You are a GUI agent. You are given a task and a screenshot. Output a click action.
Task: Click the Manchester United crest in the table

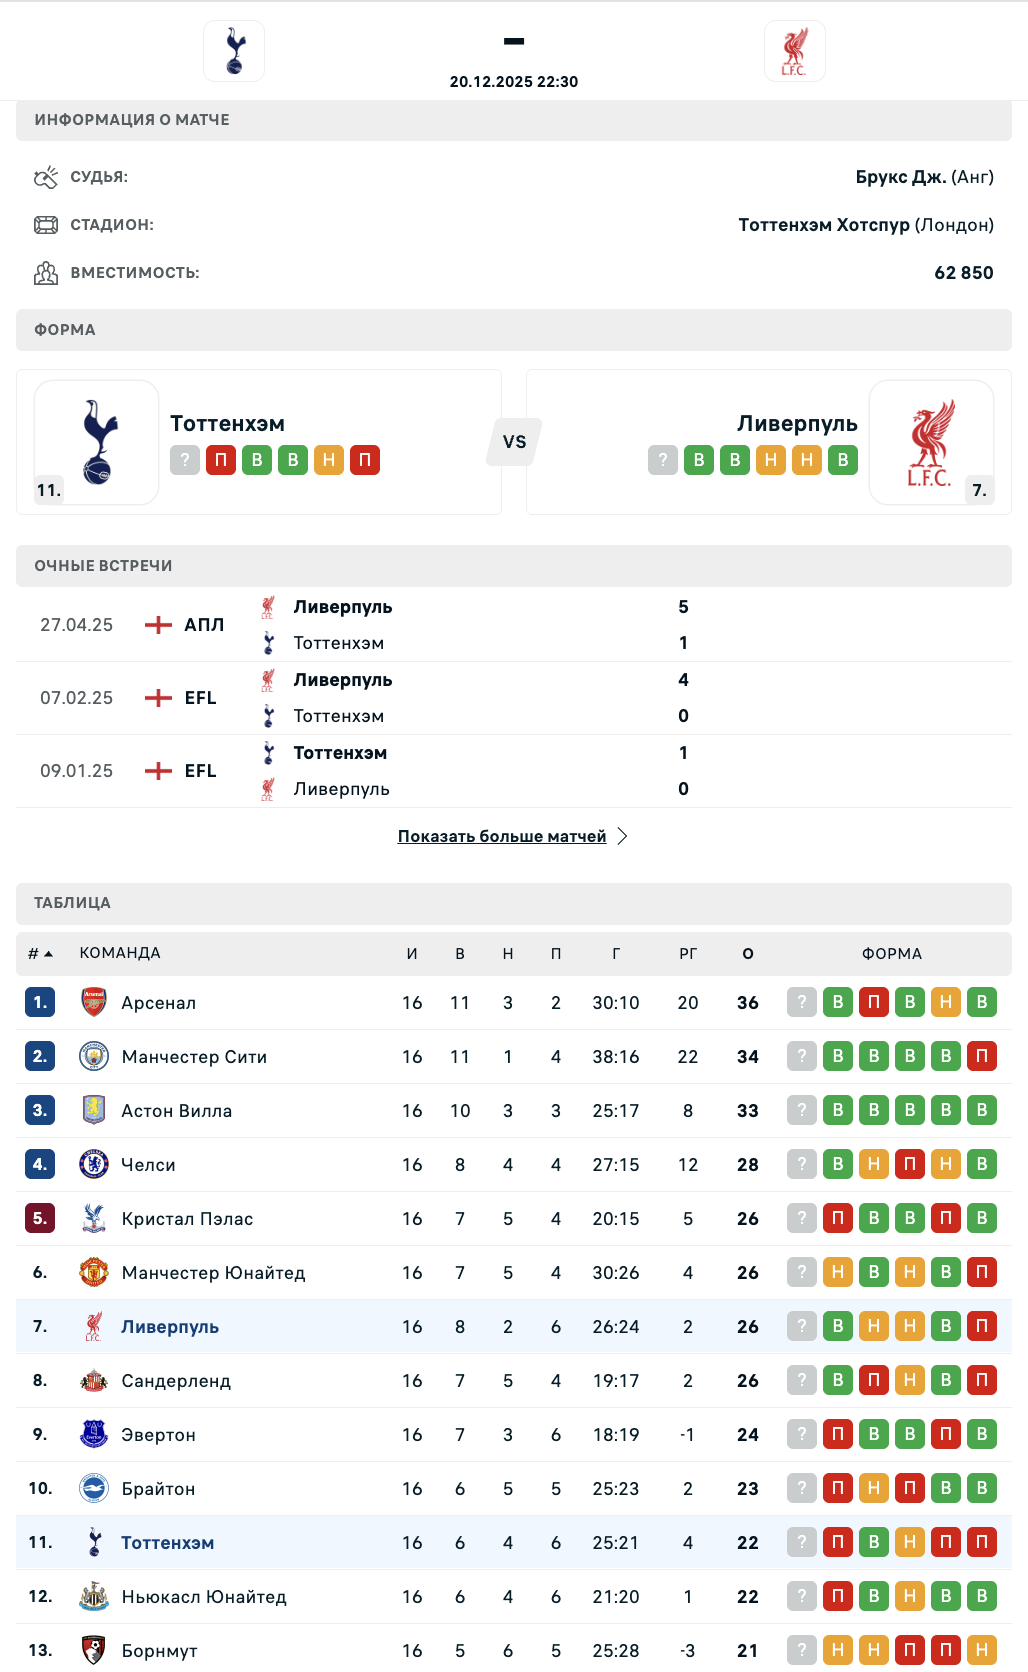tap(94, 1272)
